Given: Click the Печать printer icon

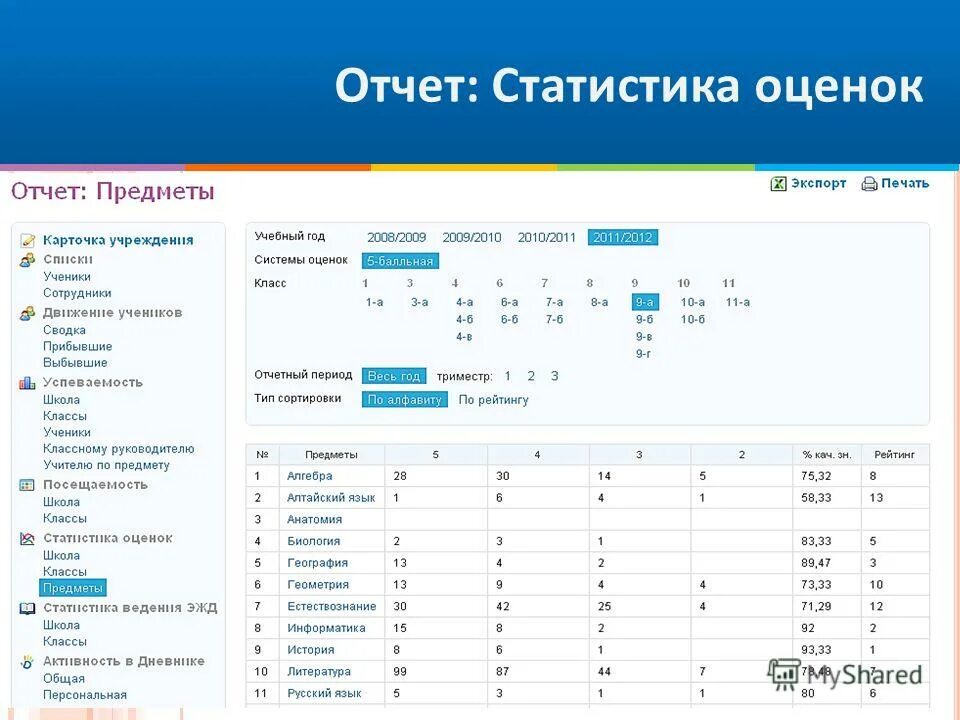Looking at the screenshot, I should 867,183.
